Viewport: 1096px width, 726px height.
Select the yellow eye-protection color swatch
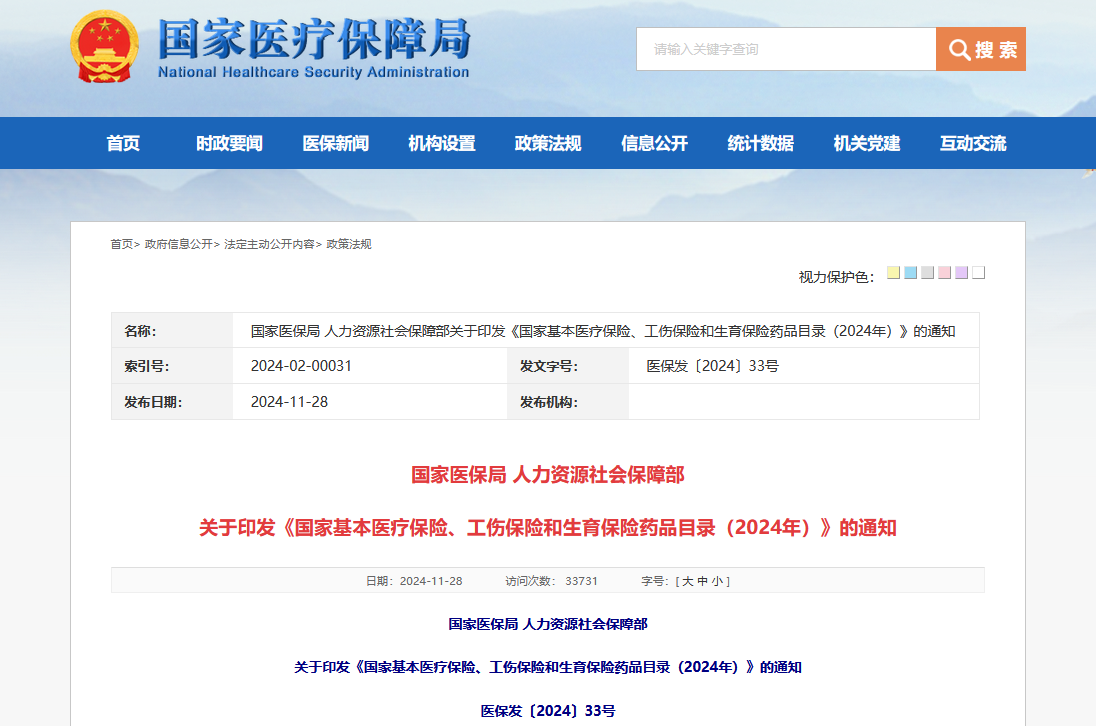[893, 273]
